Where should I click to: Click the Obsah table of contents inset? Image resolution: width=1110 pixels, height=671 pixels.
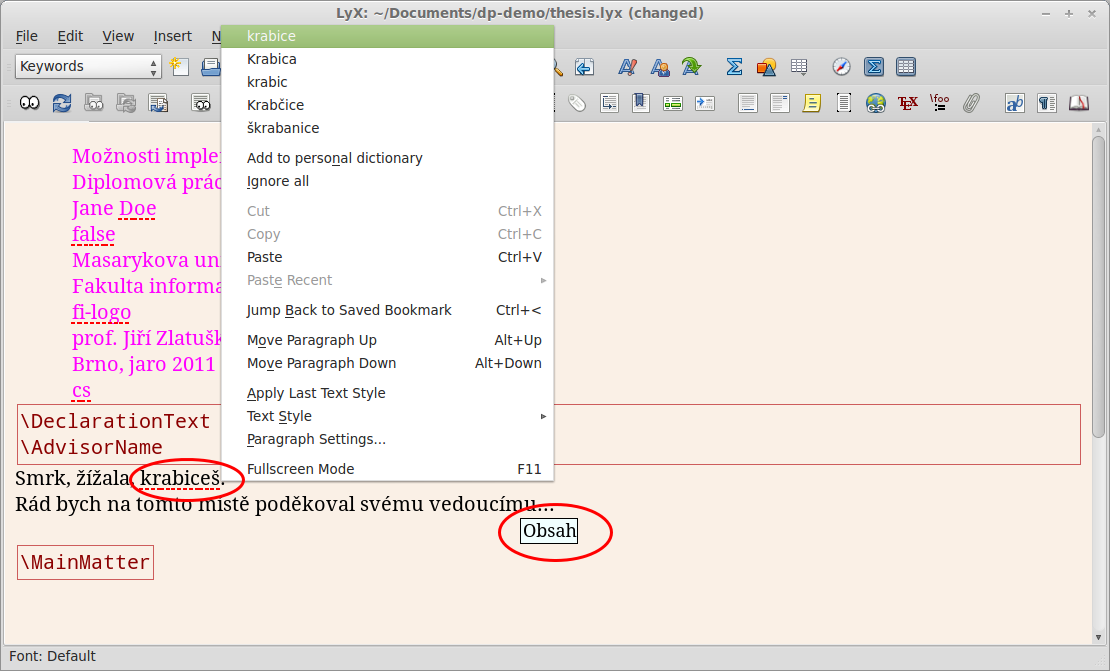(x=549, y=531)
